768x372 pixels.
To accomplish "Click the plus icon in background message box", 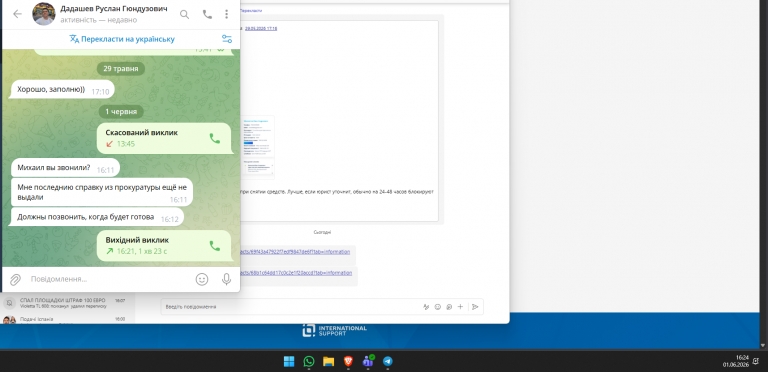I will pos(460,307).
